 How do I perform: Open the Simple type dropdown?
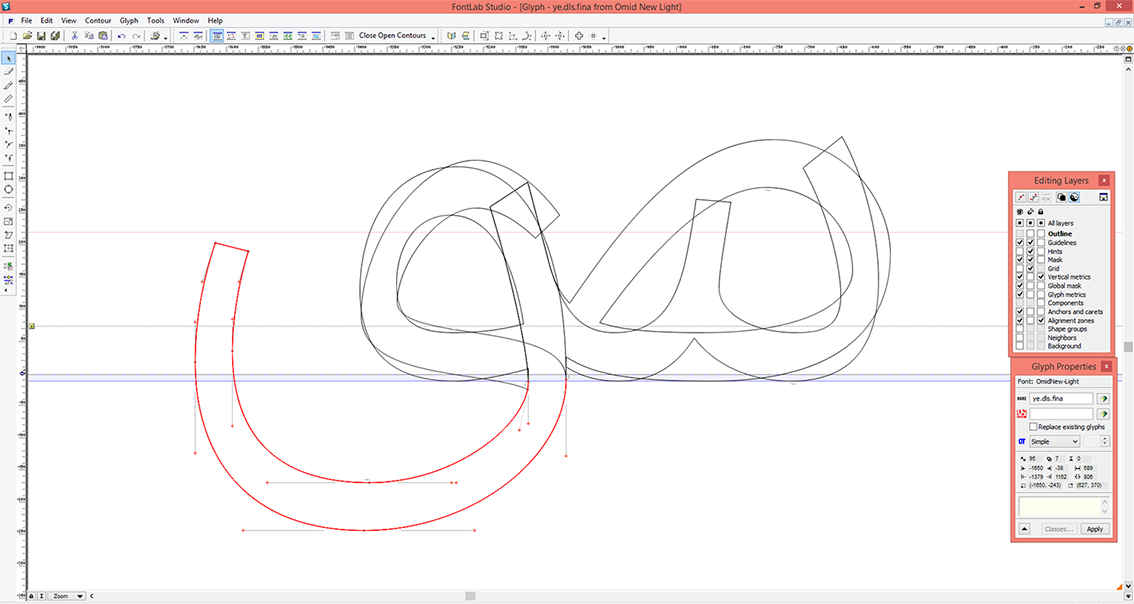click(x=1055, y=441)
